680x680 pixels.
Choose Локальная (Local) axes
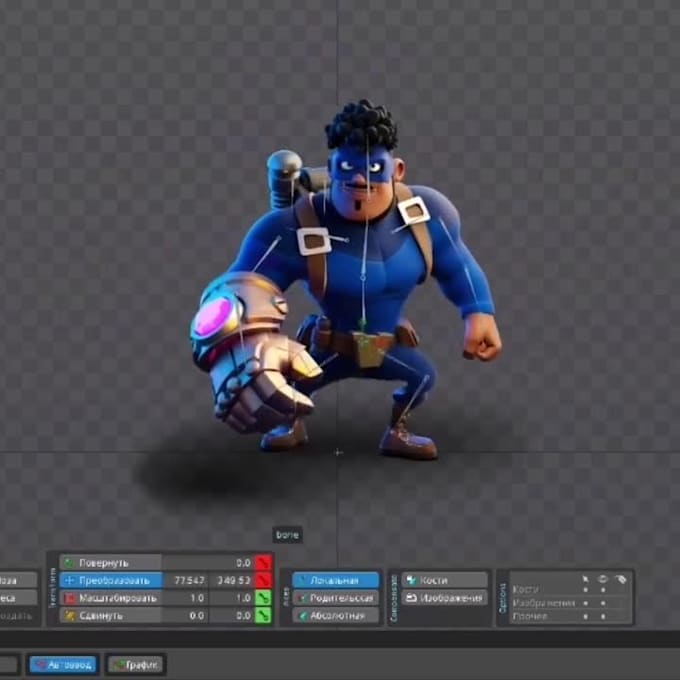[336, 580]
